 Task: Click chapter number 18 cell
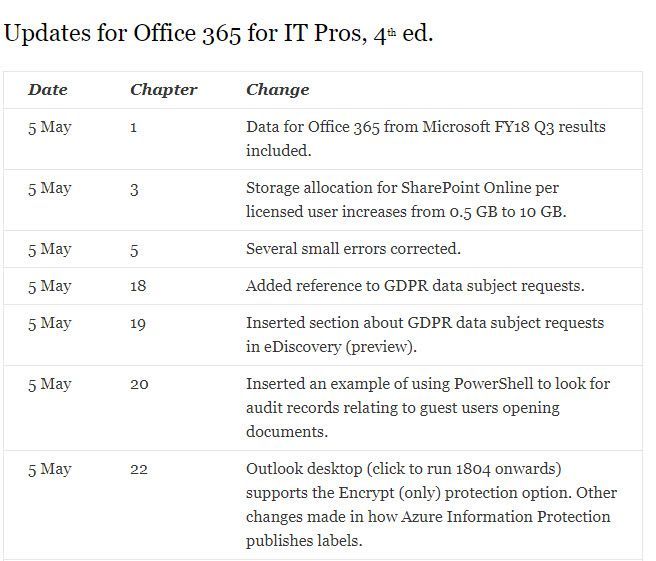[x=138, y=286]
